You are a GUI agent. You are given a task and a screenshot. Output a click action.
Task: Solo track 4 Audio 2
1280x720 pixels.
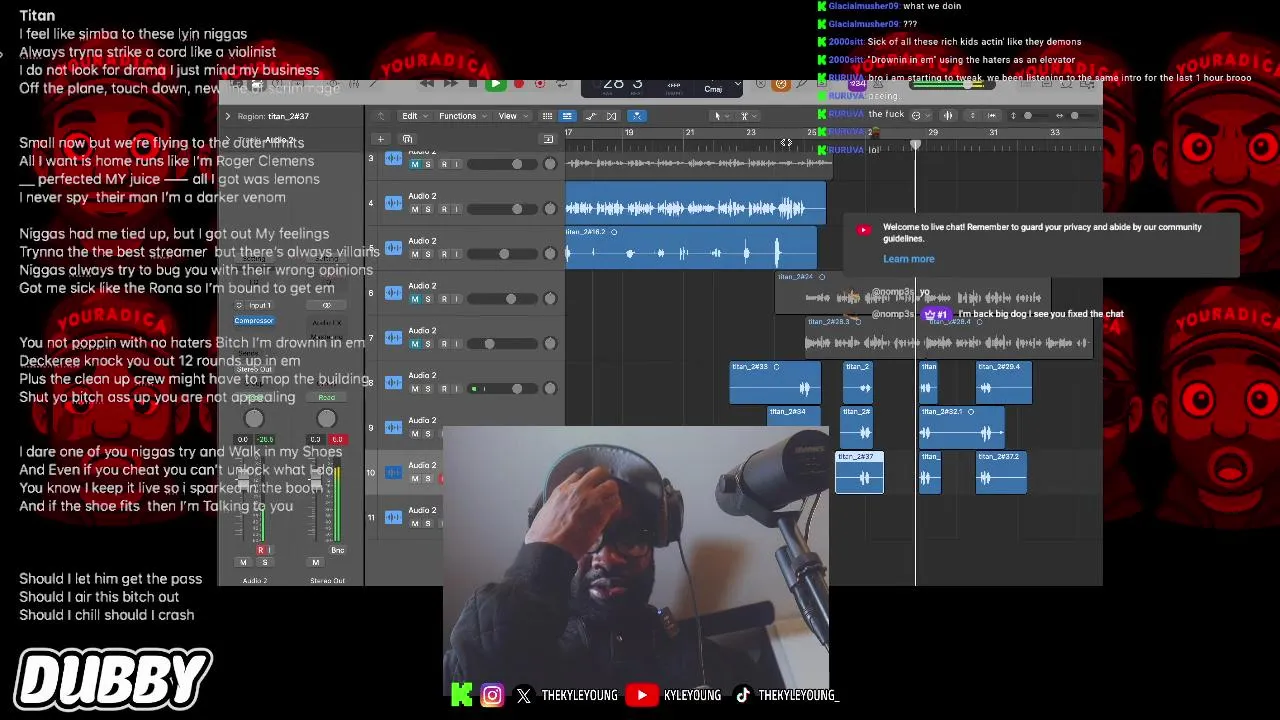click(x=428, y=209)
